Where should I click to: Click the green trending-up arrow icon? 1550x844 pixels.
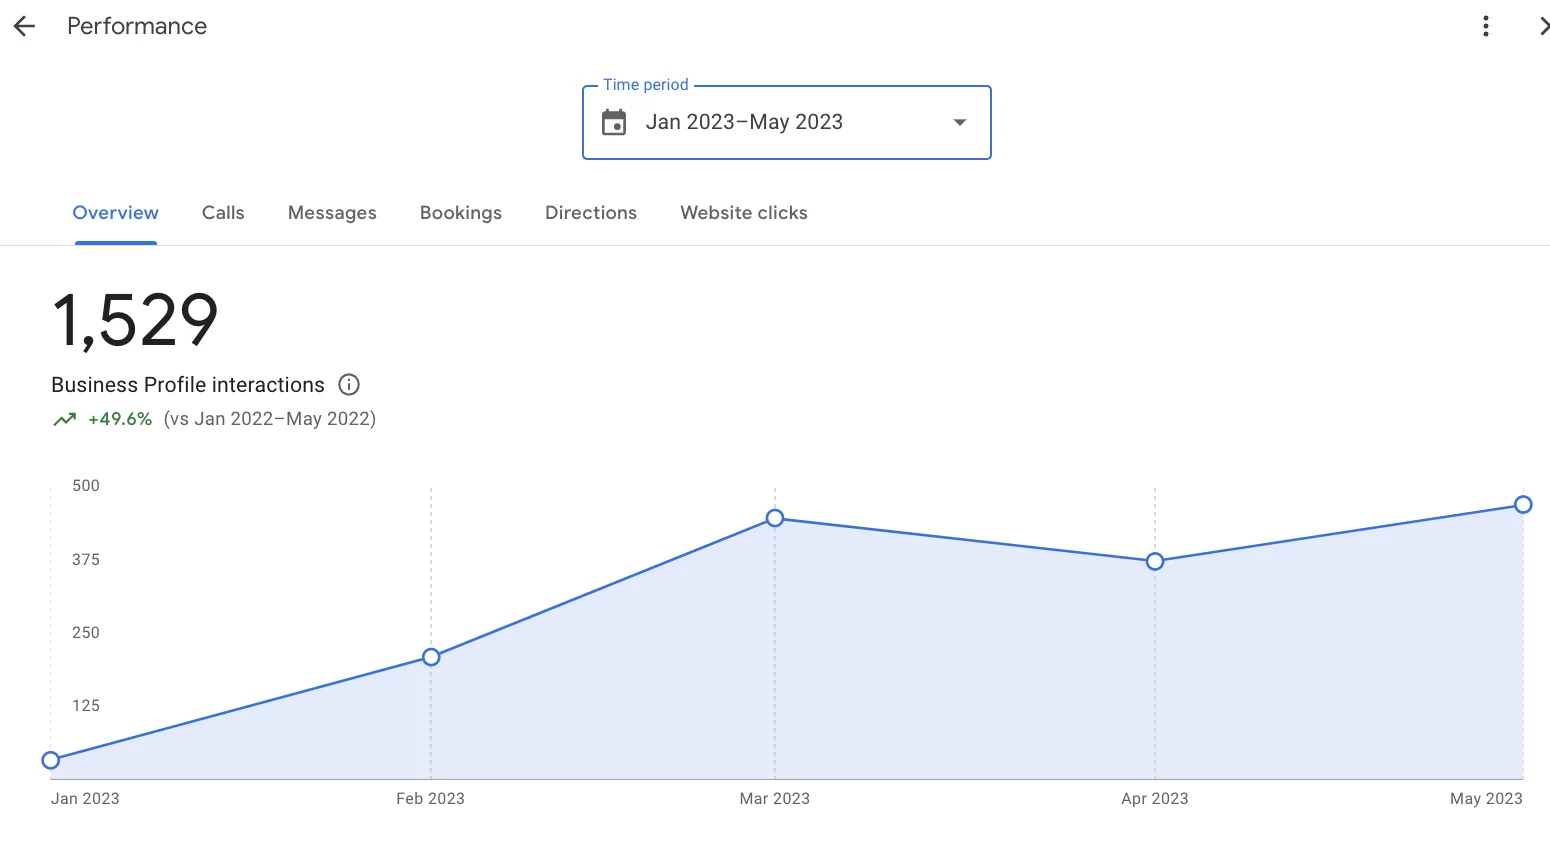click(65, 420)
